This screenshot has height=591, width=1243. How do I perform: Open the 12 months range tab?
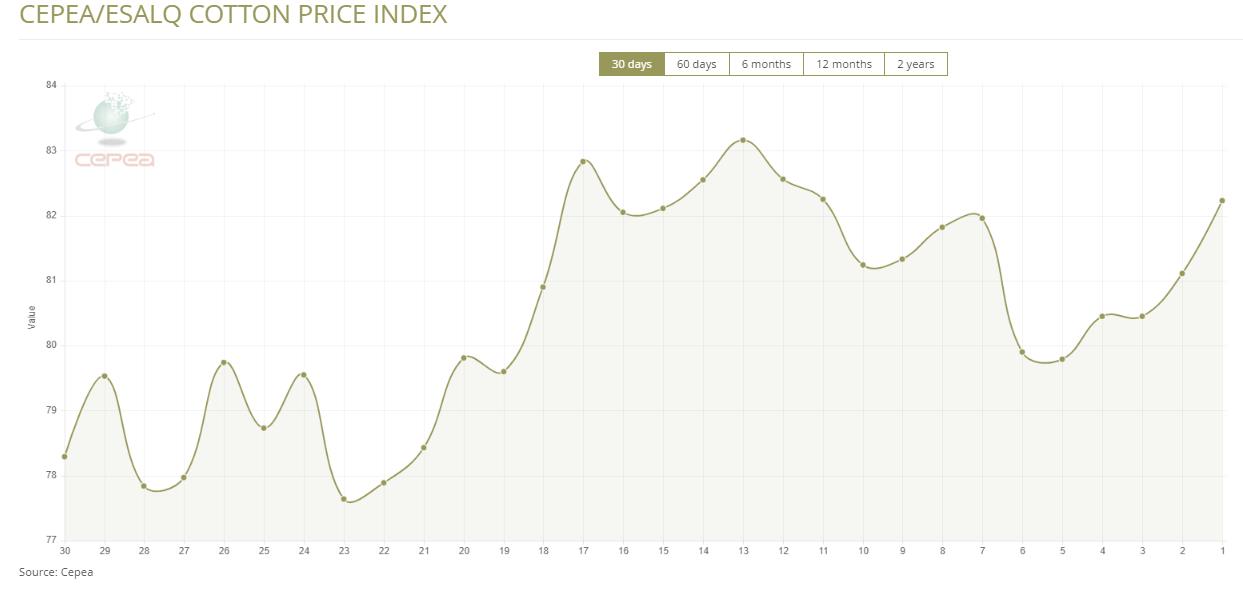[843, 64]
